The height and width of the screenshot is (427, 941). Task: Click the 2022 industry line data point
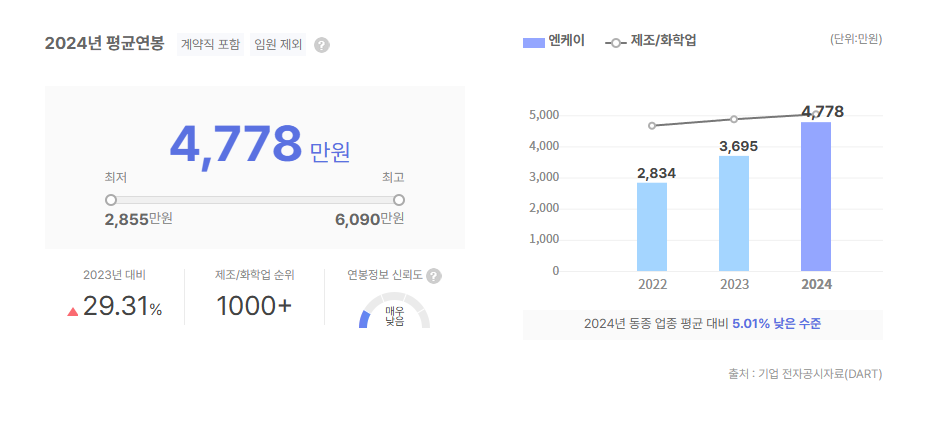652,125
